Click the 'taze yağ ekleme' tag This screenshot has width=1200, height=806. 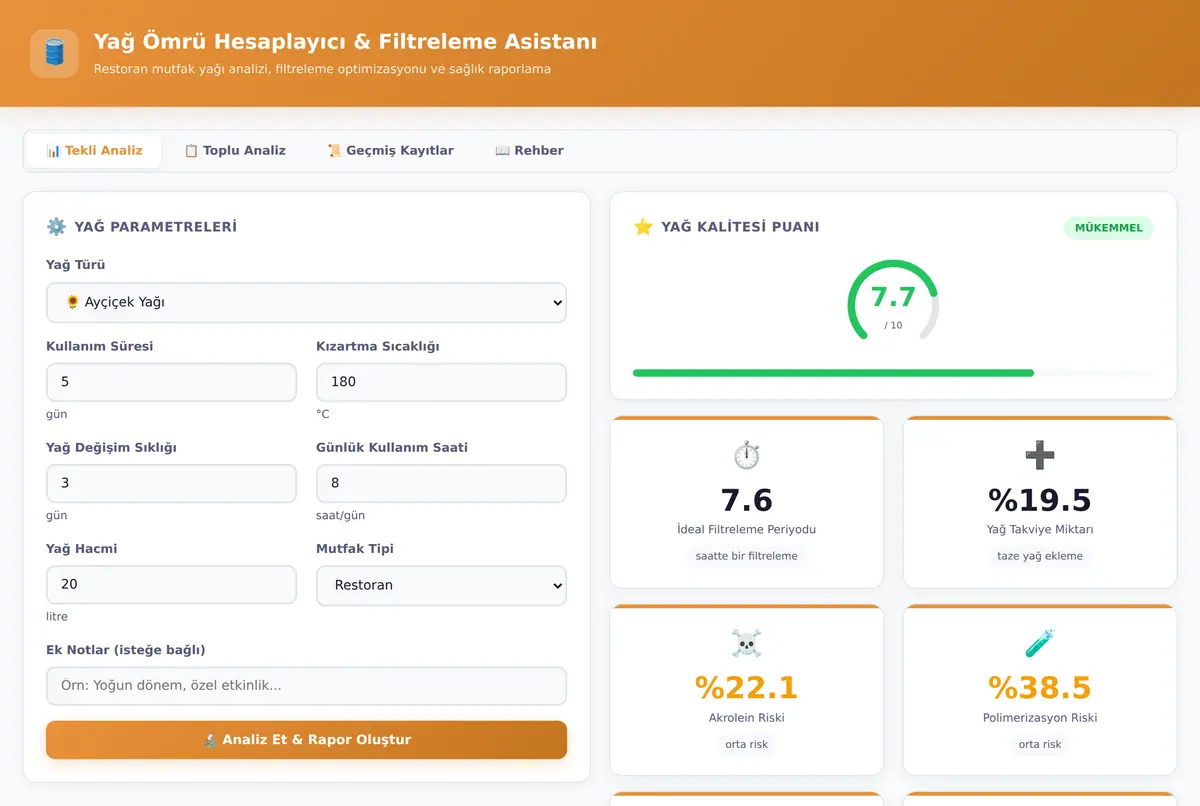(1040, 556)
